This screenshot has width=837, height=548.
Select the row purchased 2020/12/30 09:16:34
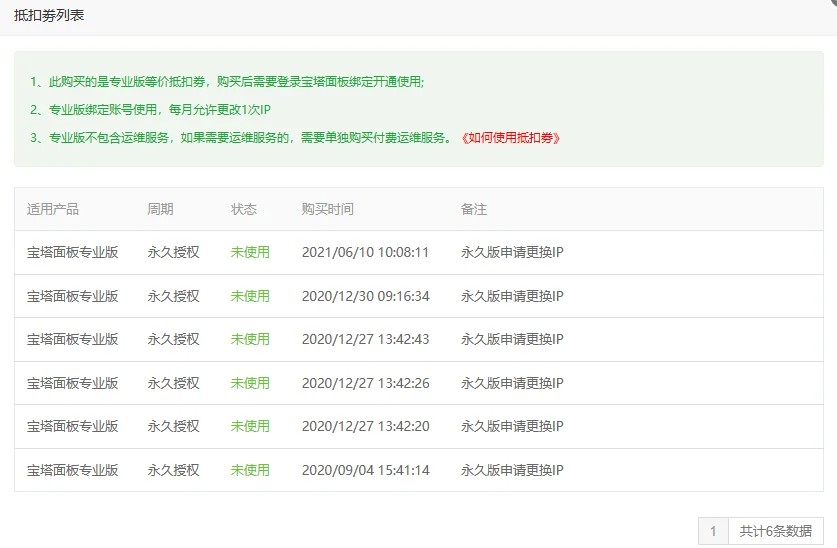click(365, 296)
